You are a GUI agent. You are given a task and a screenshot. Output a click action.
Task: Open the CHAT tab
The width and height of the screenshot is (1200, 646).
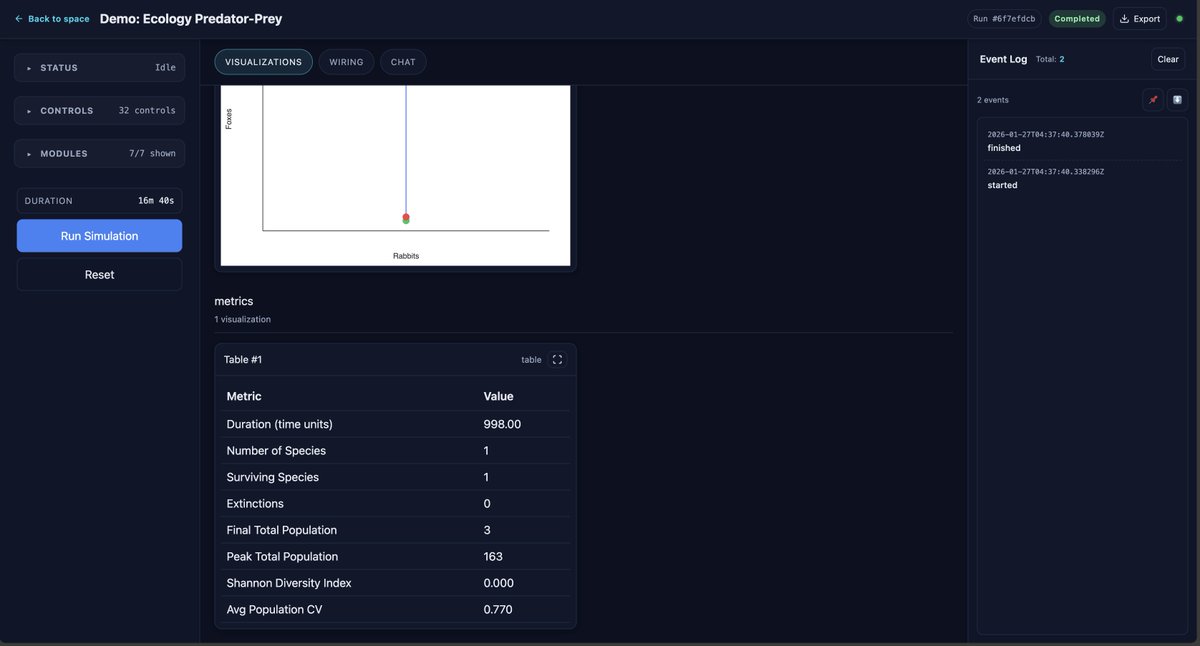click(x=403, y=62)
